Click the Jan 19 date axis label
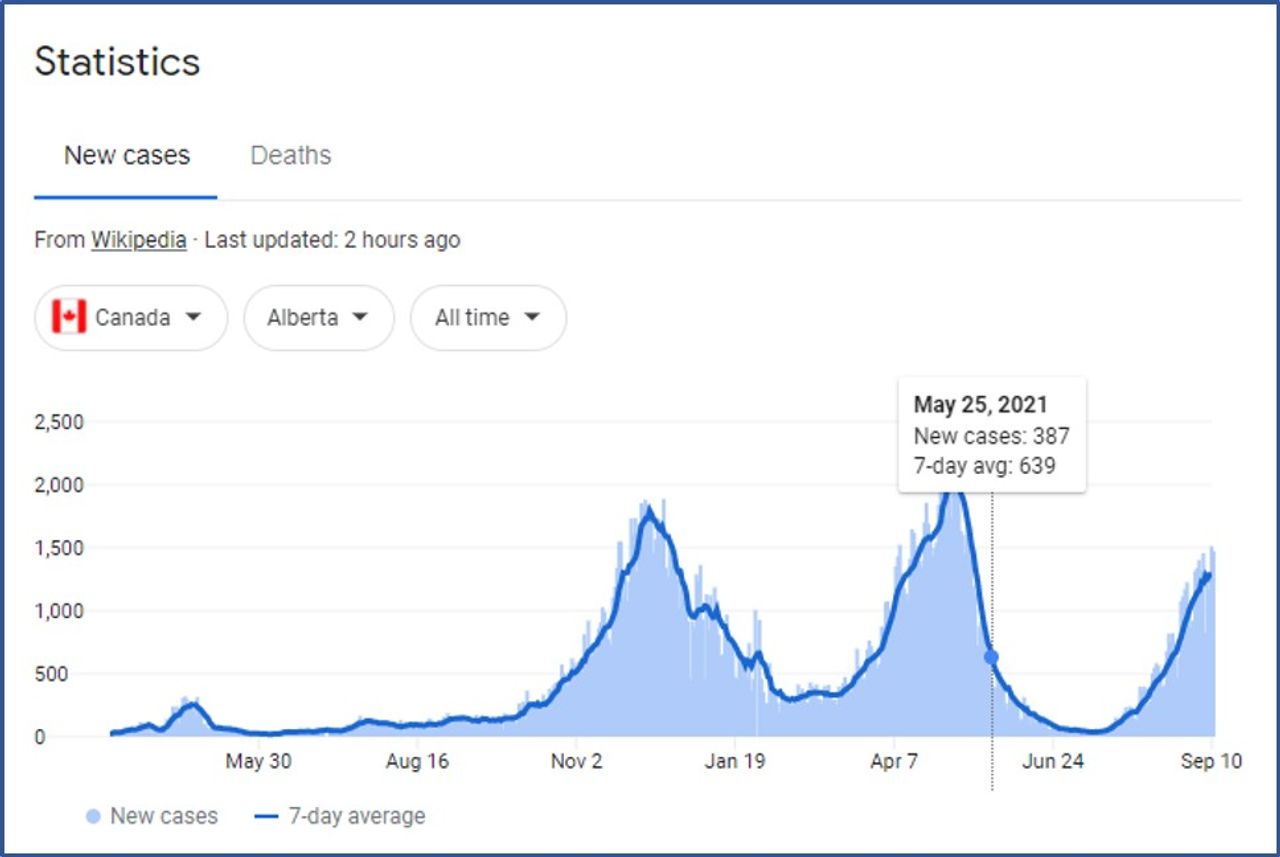 [x=734, y=762]
